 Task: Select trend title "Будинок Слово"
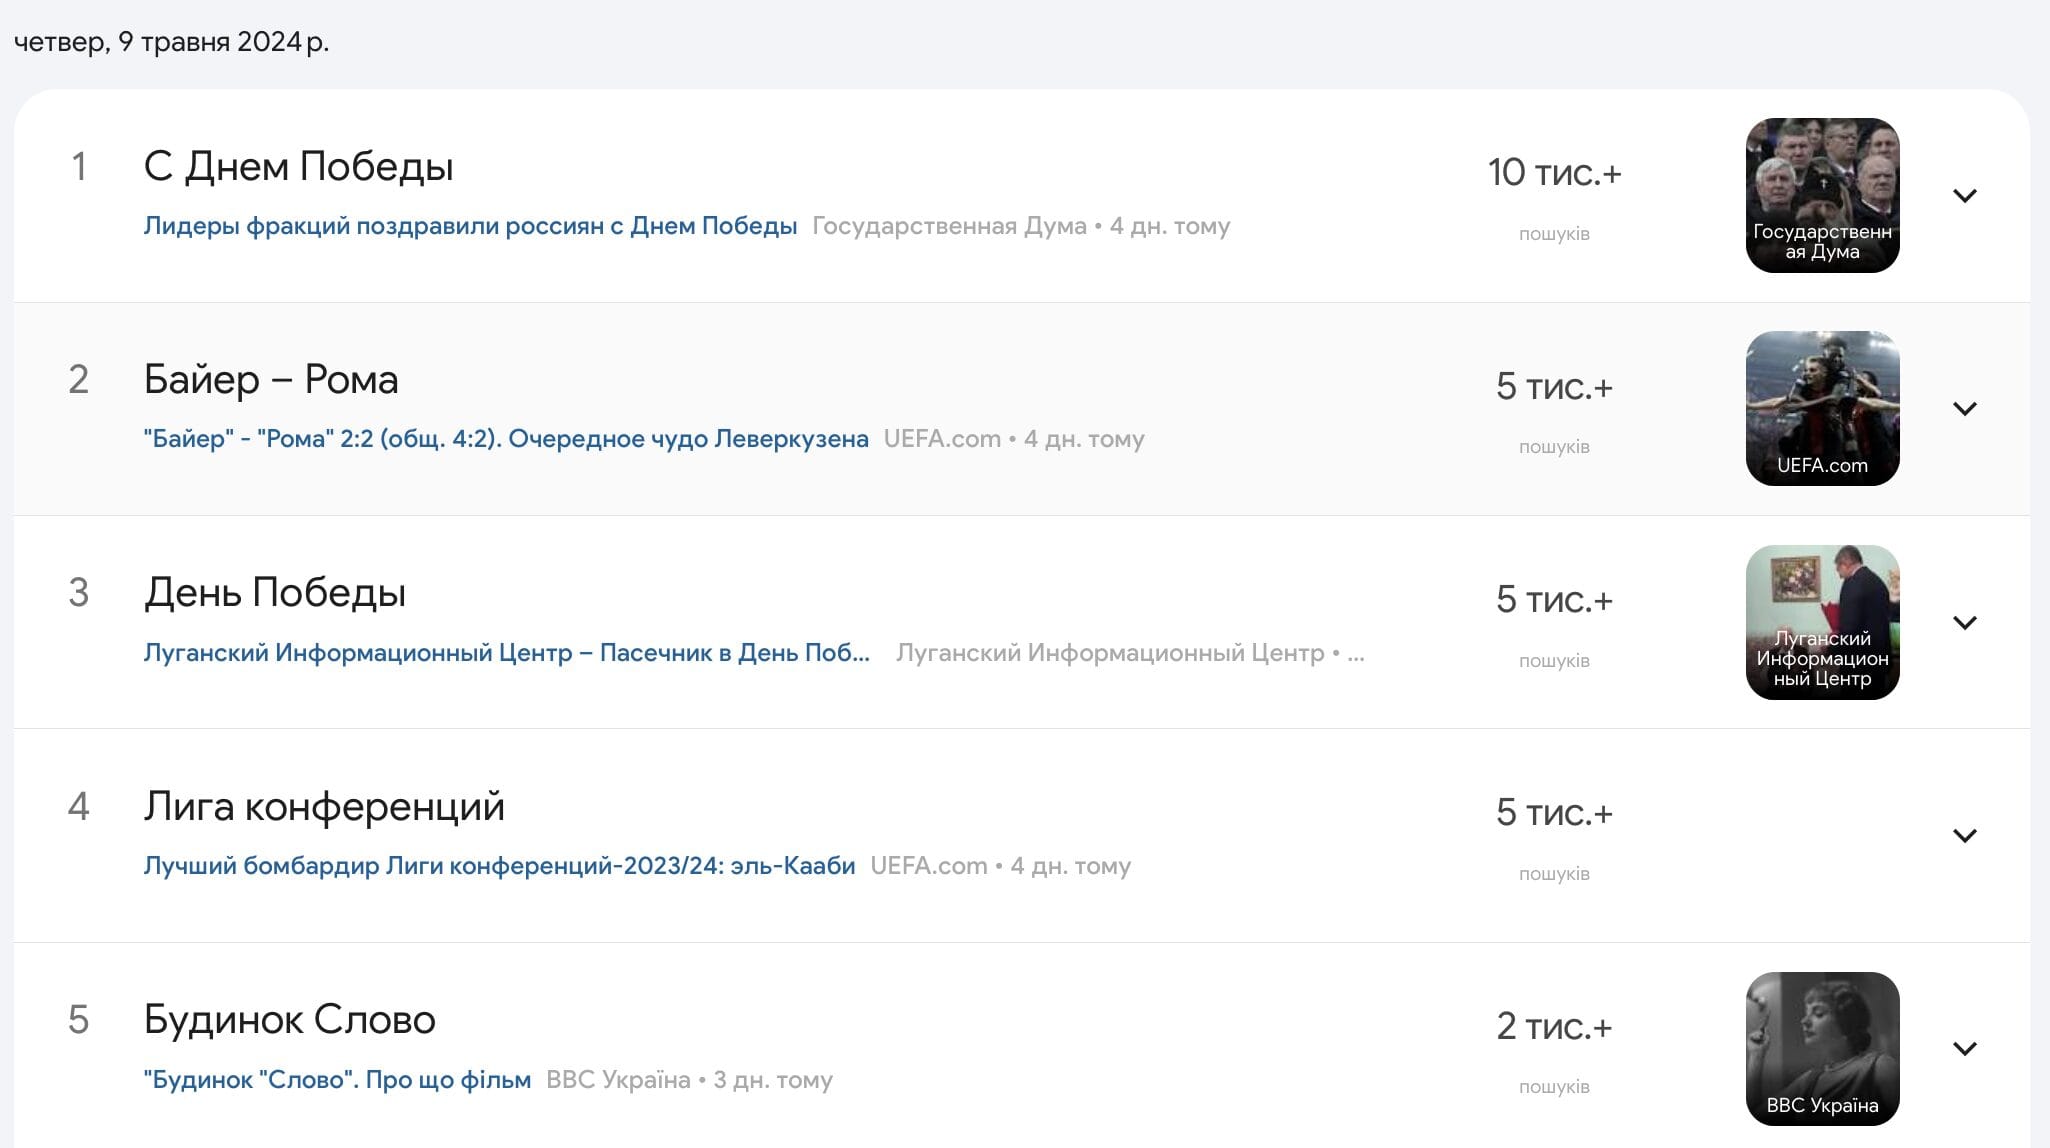[290, 1020]
